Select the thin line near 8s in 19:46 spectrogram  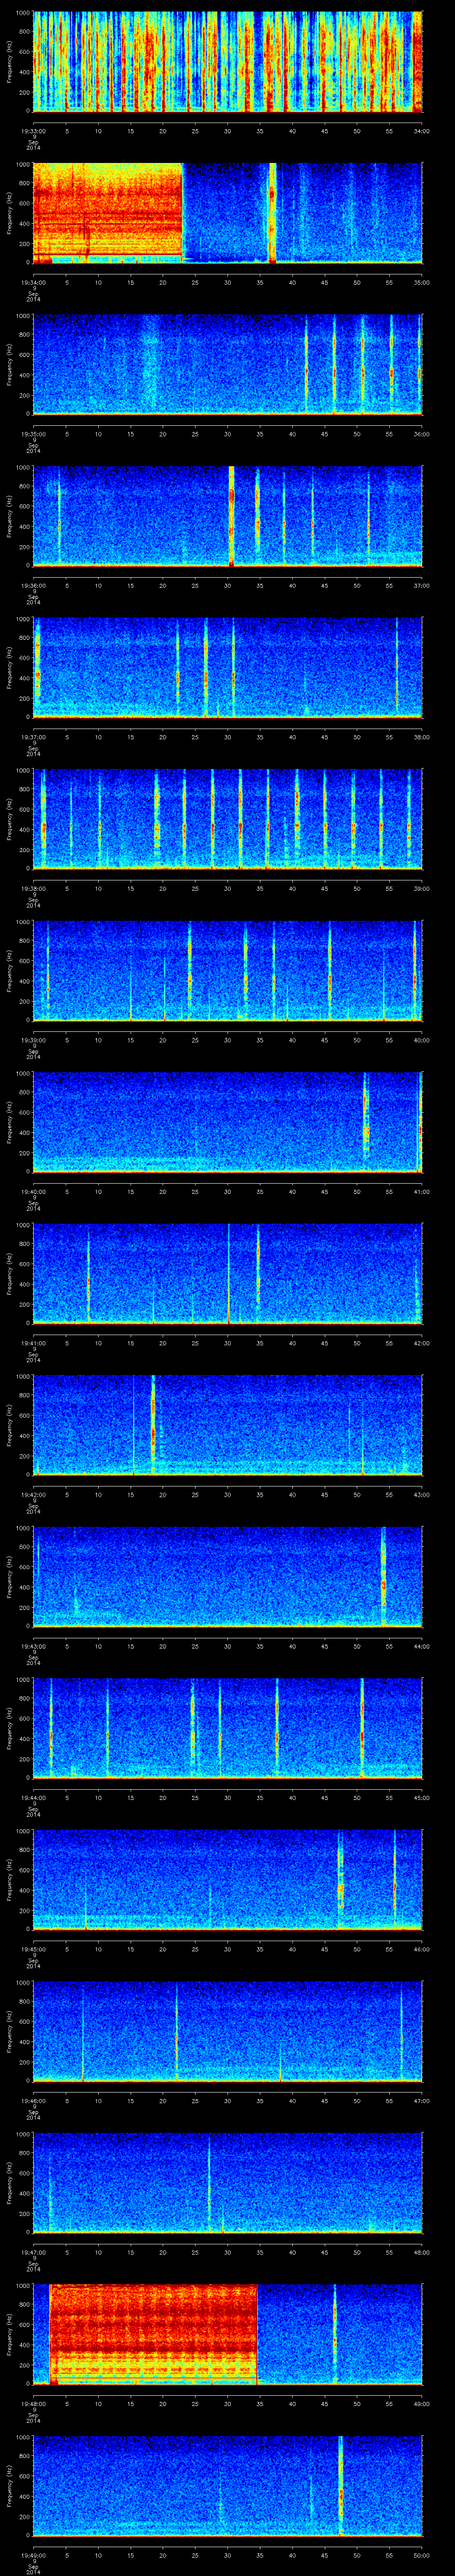83,2030
